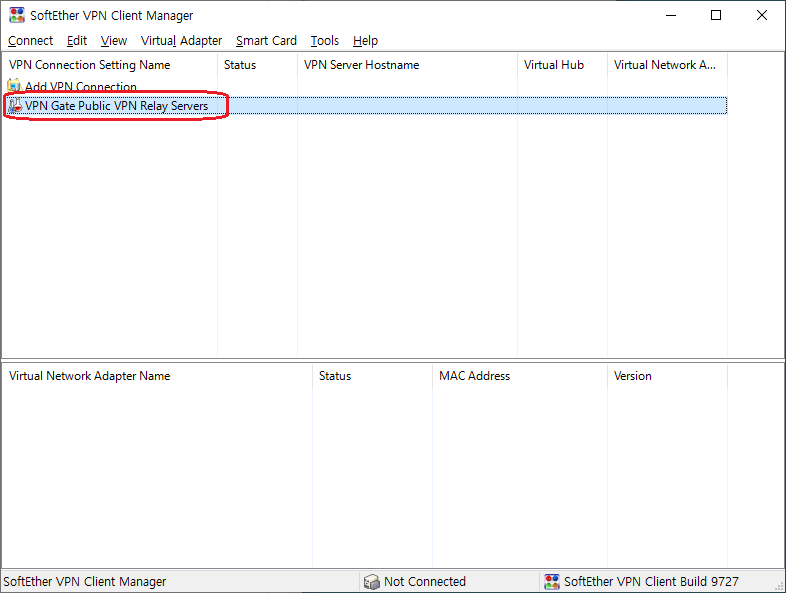The image size is (786, 593).
Task: Click status bar SoftEther VPN Client Manager text
Action: click(85, 581)
